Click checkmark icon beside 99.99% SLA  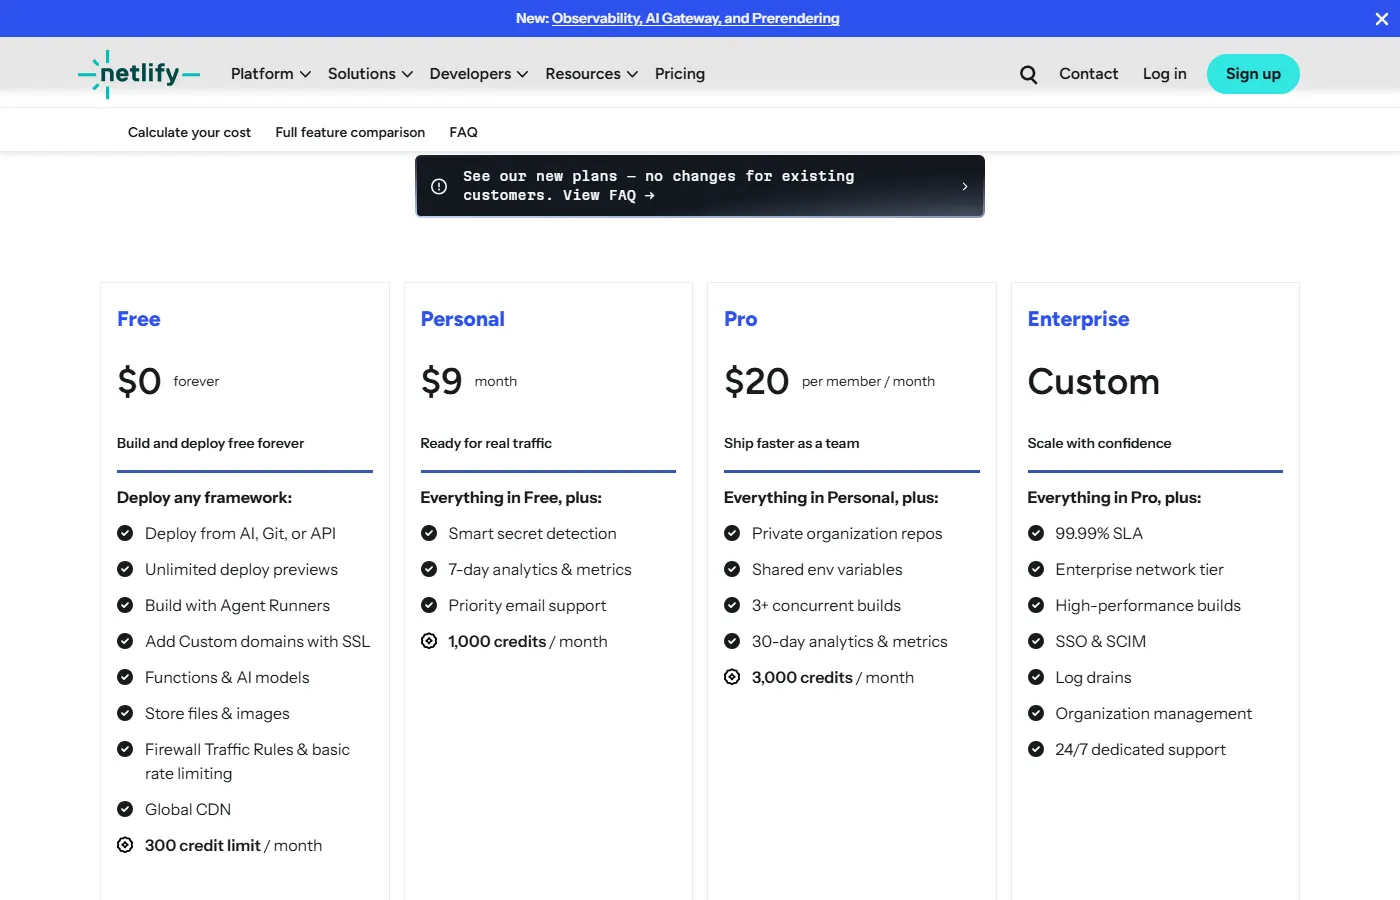click(1036, 533)
